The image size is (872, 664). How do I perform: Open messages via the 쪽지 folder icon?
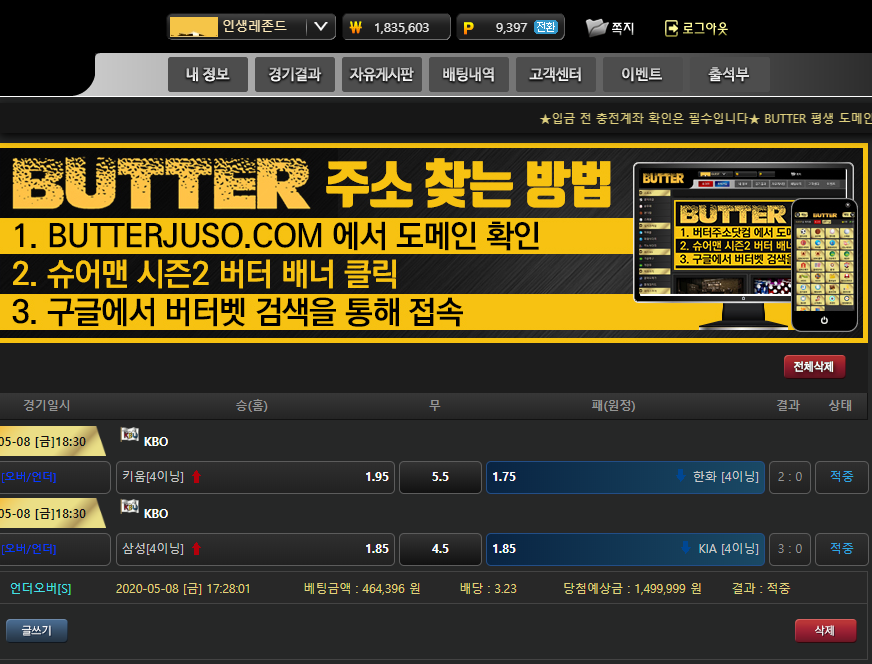click(597, 27)
